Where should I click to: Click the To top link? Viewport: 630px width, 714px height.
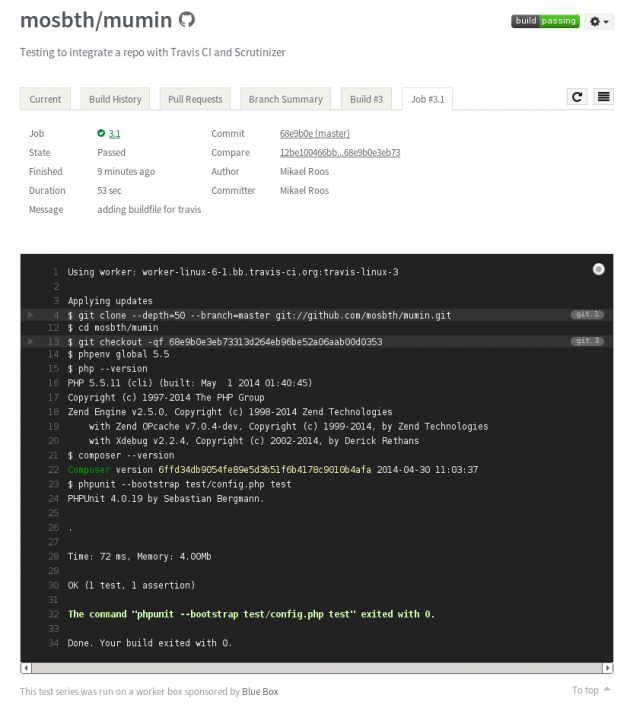pyautogui.click(x=591, y=690)
